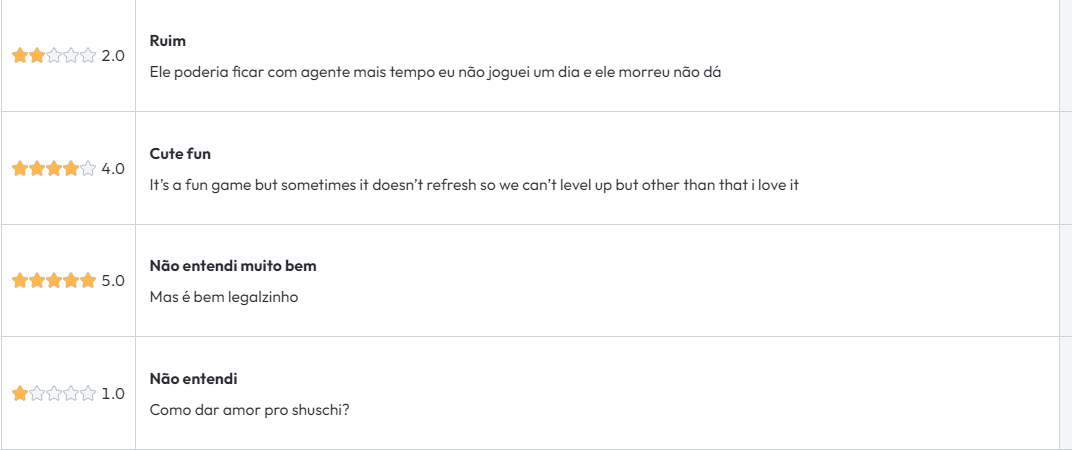Image resolution: width=1072 pixels, height=450 pixels.
Task: Click the review text "It's a fun game"
Action: [x=473, y=185]
